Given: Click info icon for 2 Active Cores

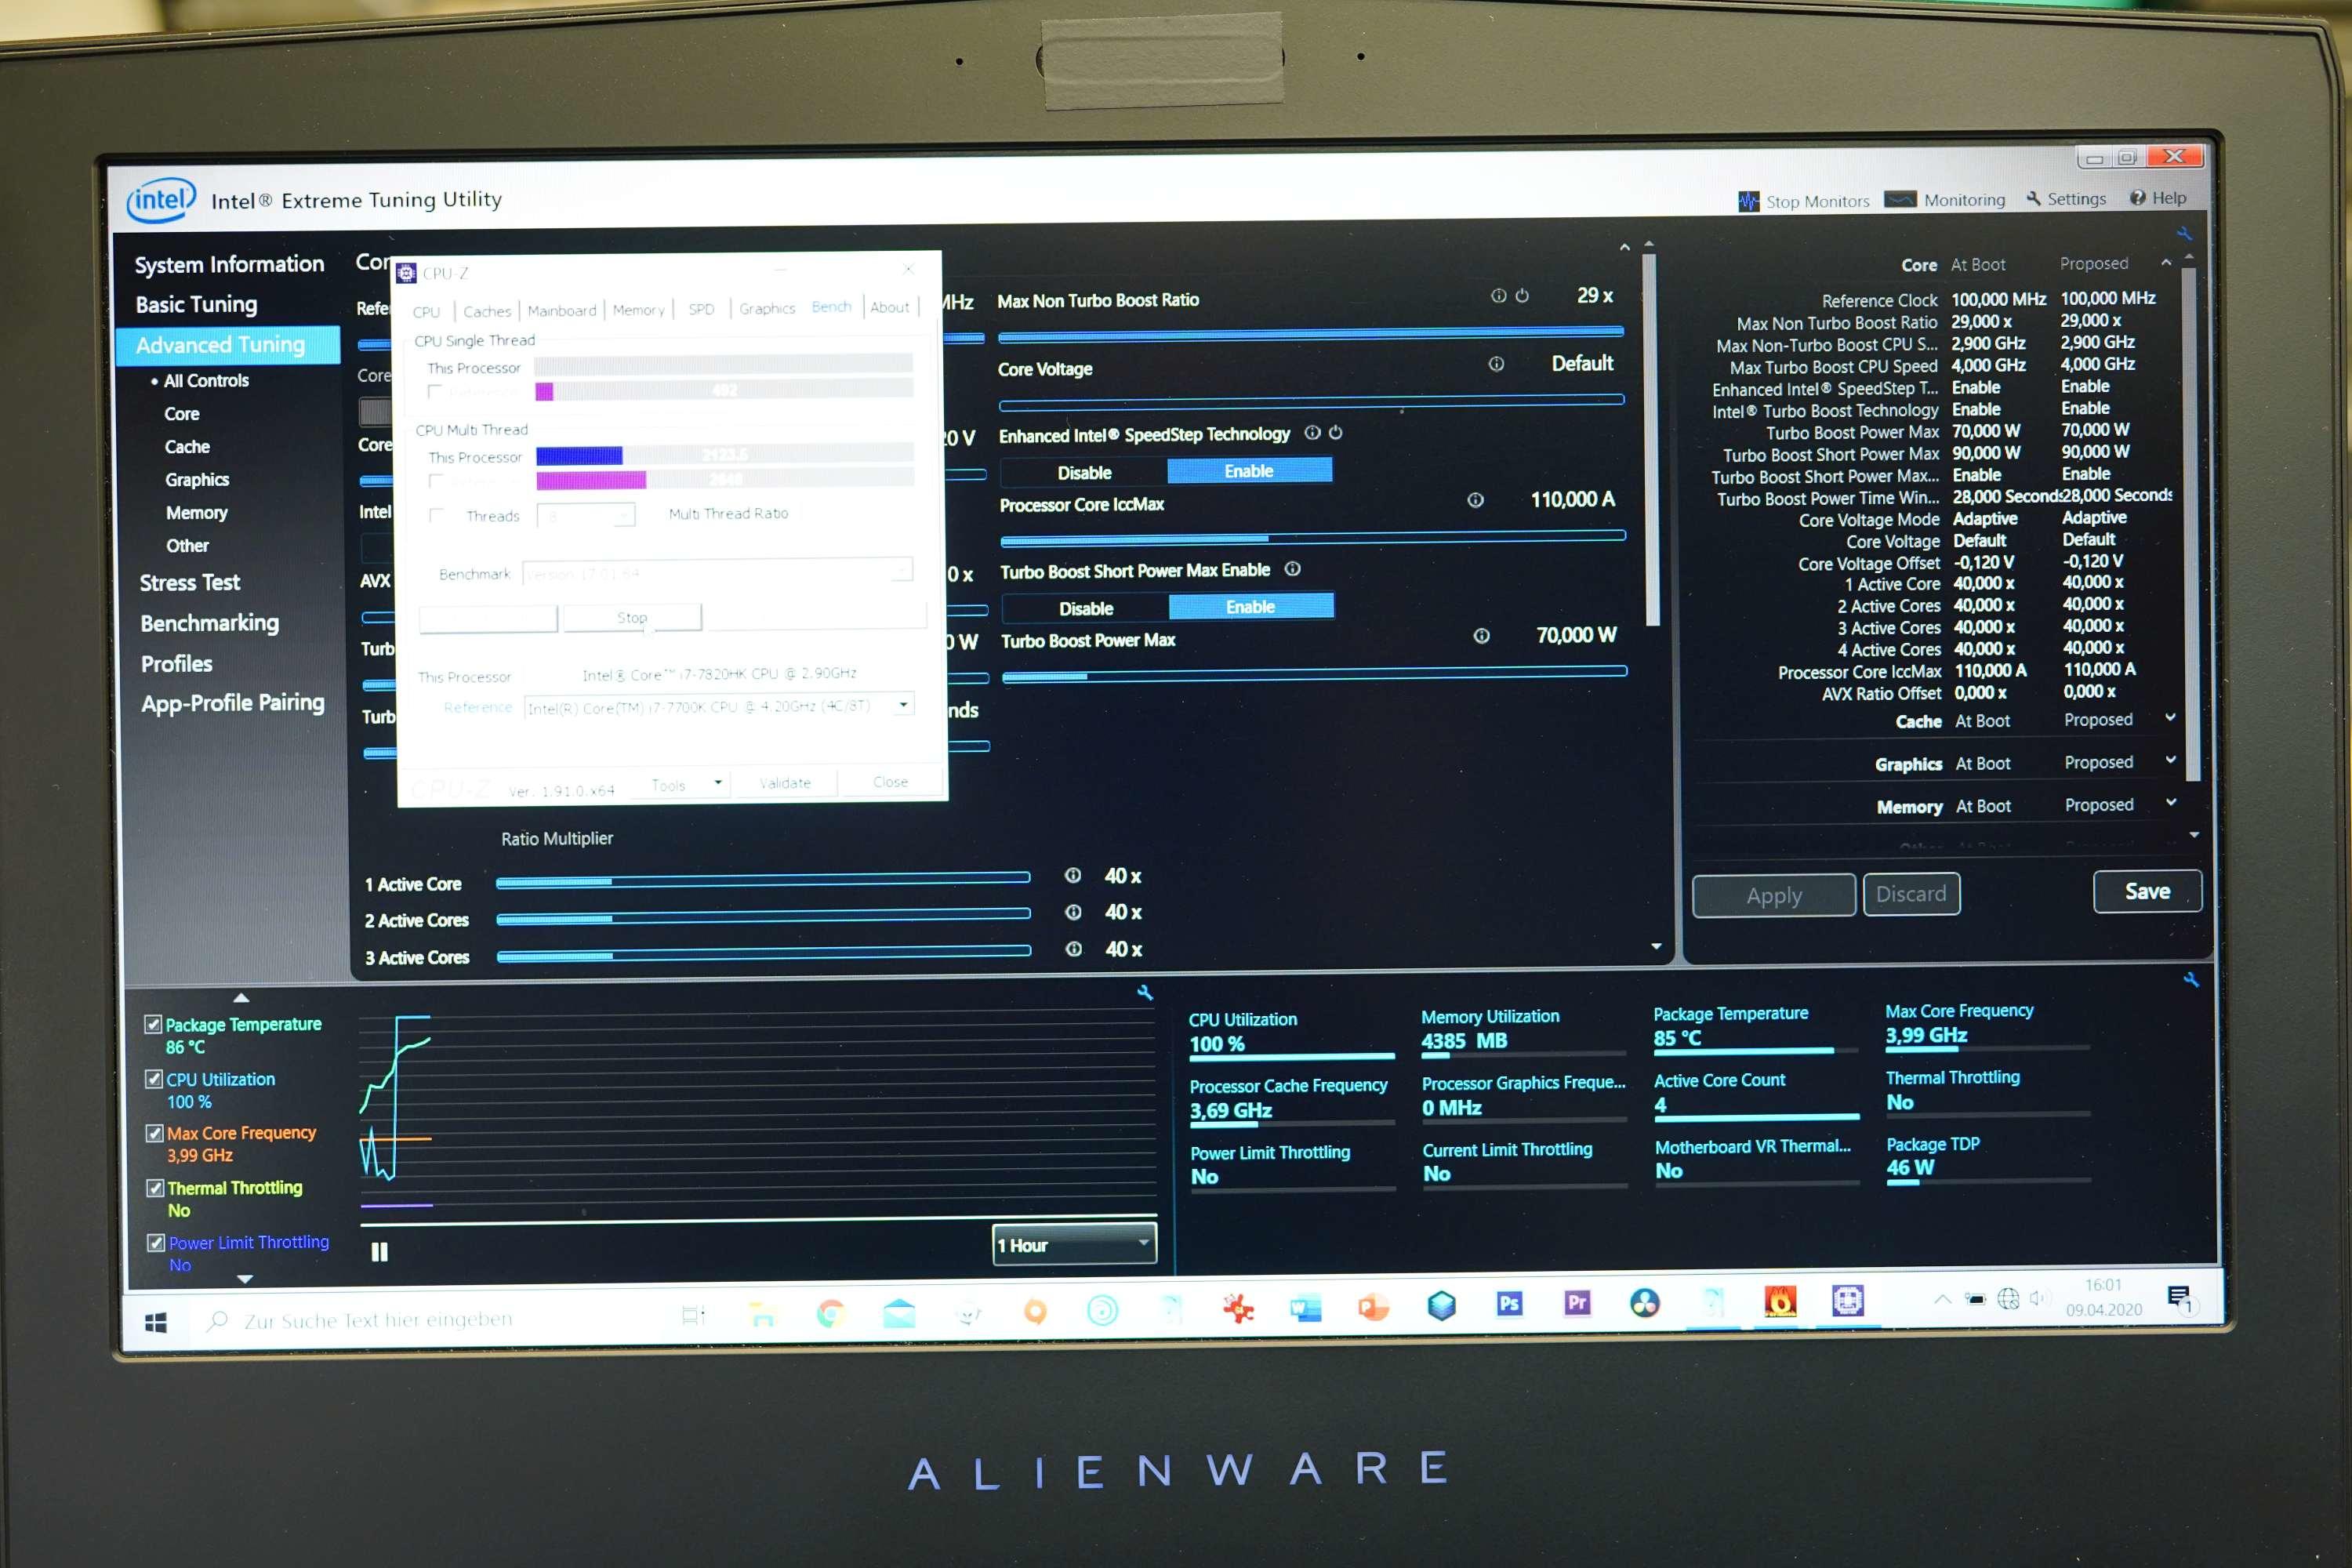Looking at the screenshot, I should click(1073, 912).
